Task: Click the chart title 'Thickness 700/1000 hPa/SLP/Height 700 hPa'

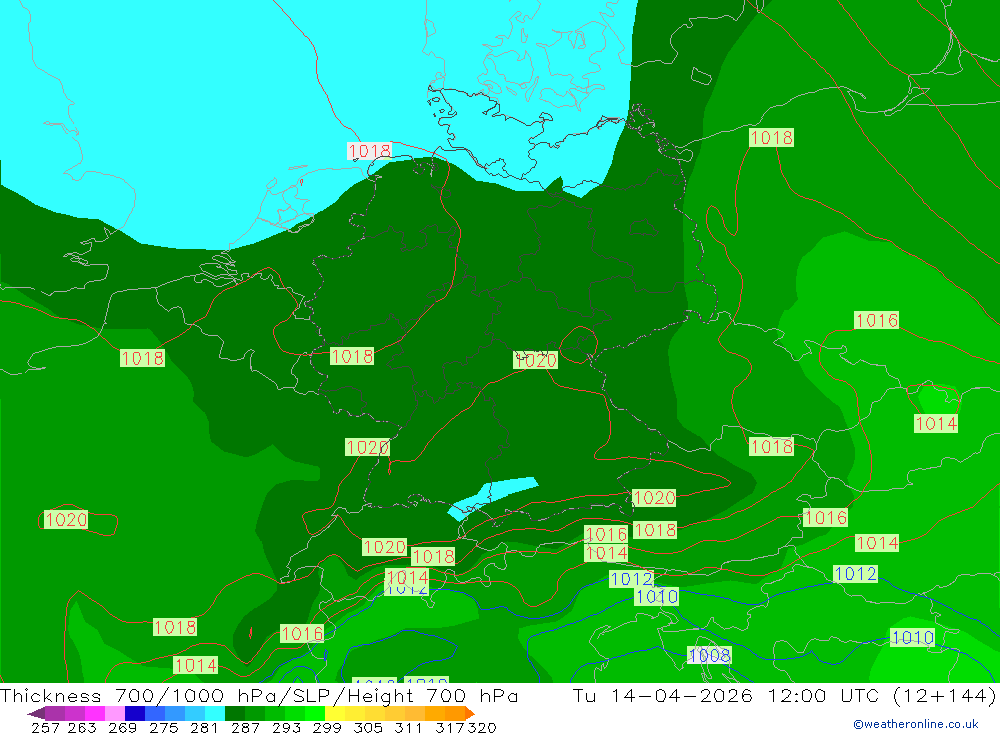Action: pos(259,695)
